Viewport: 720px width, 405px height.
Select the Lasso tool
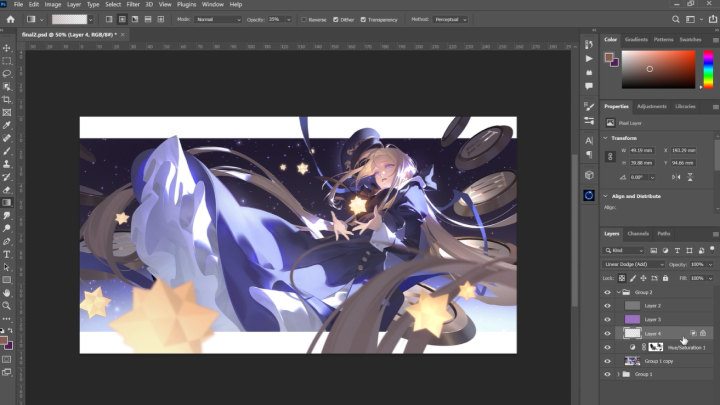pyautogui.click(x=7, y=73)
